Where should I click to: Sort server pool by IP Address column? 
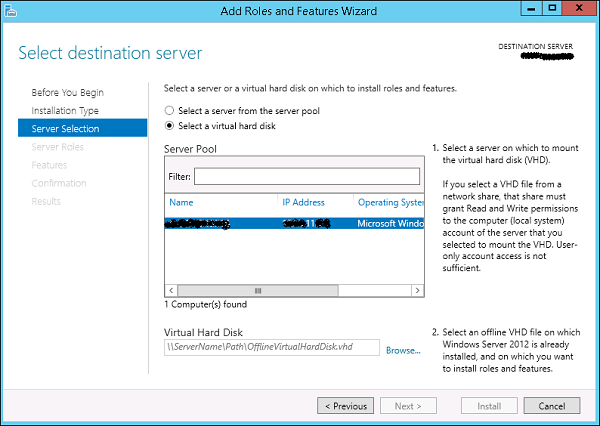(304, 202)
